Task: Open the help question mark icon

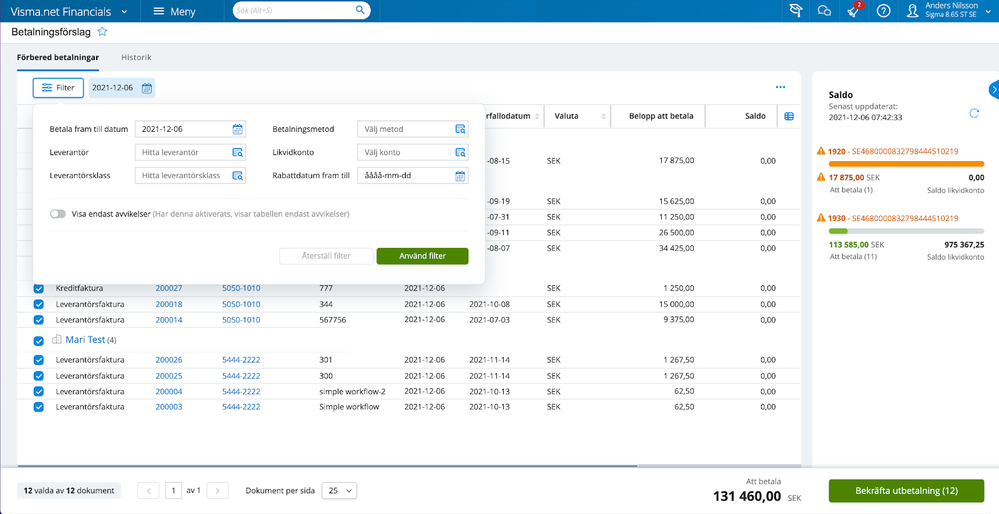Action: pos(883,11)
